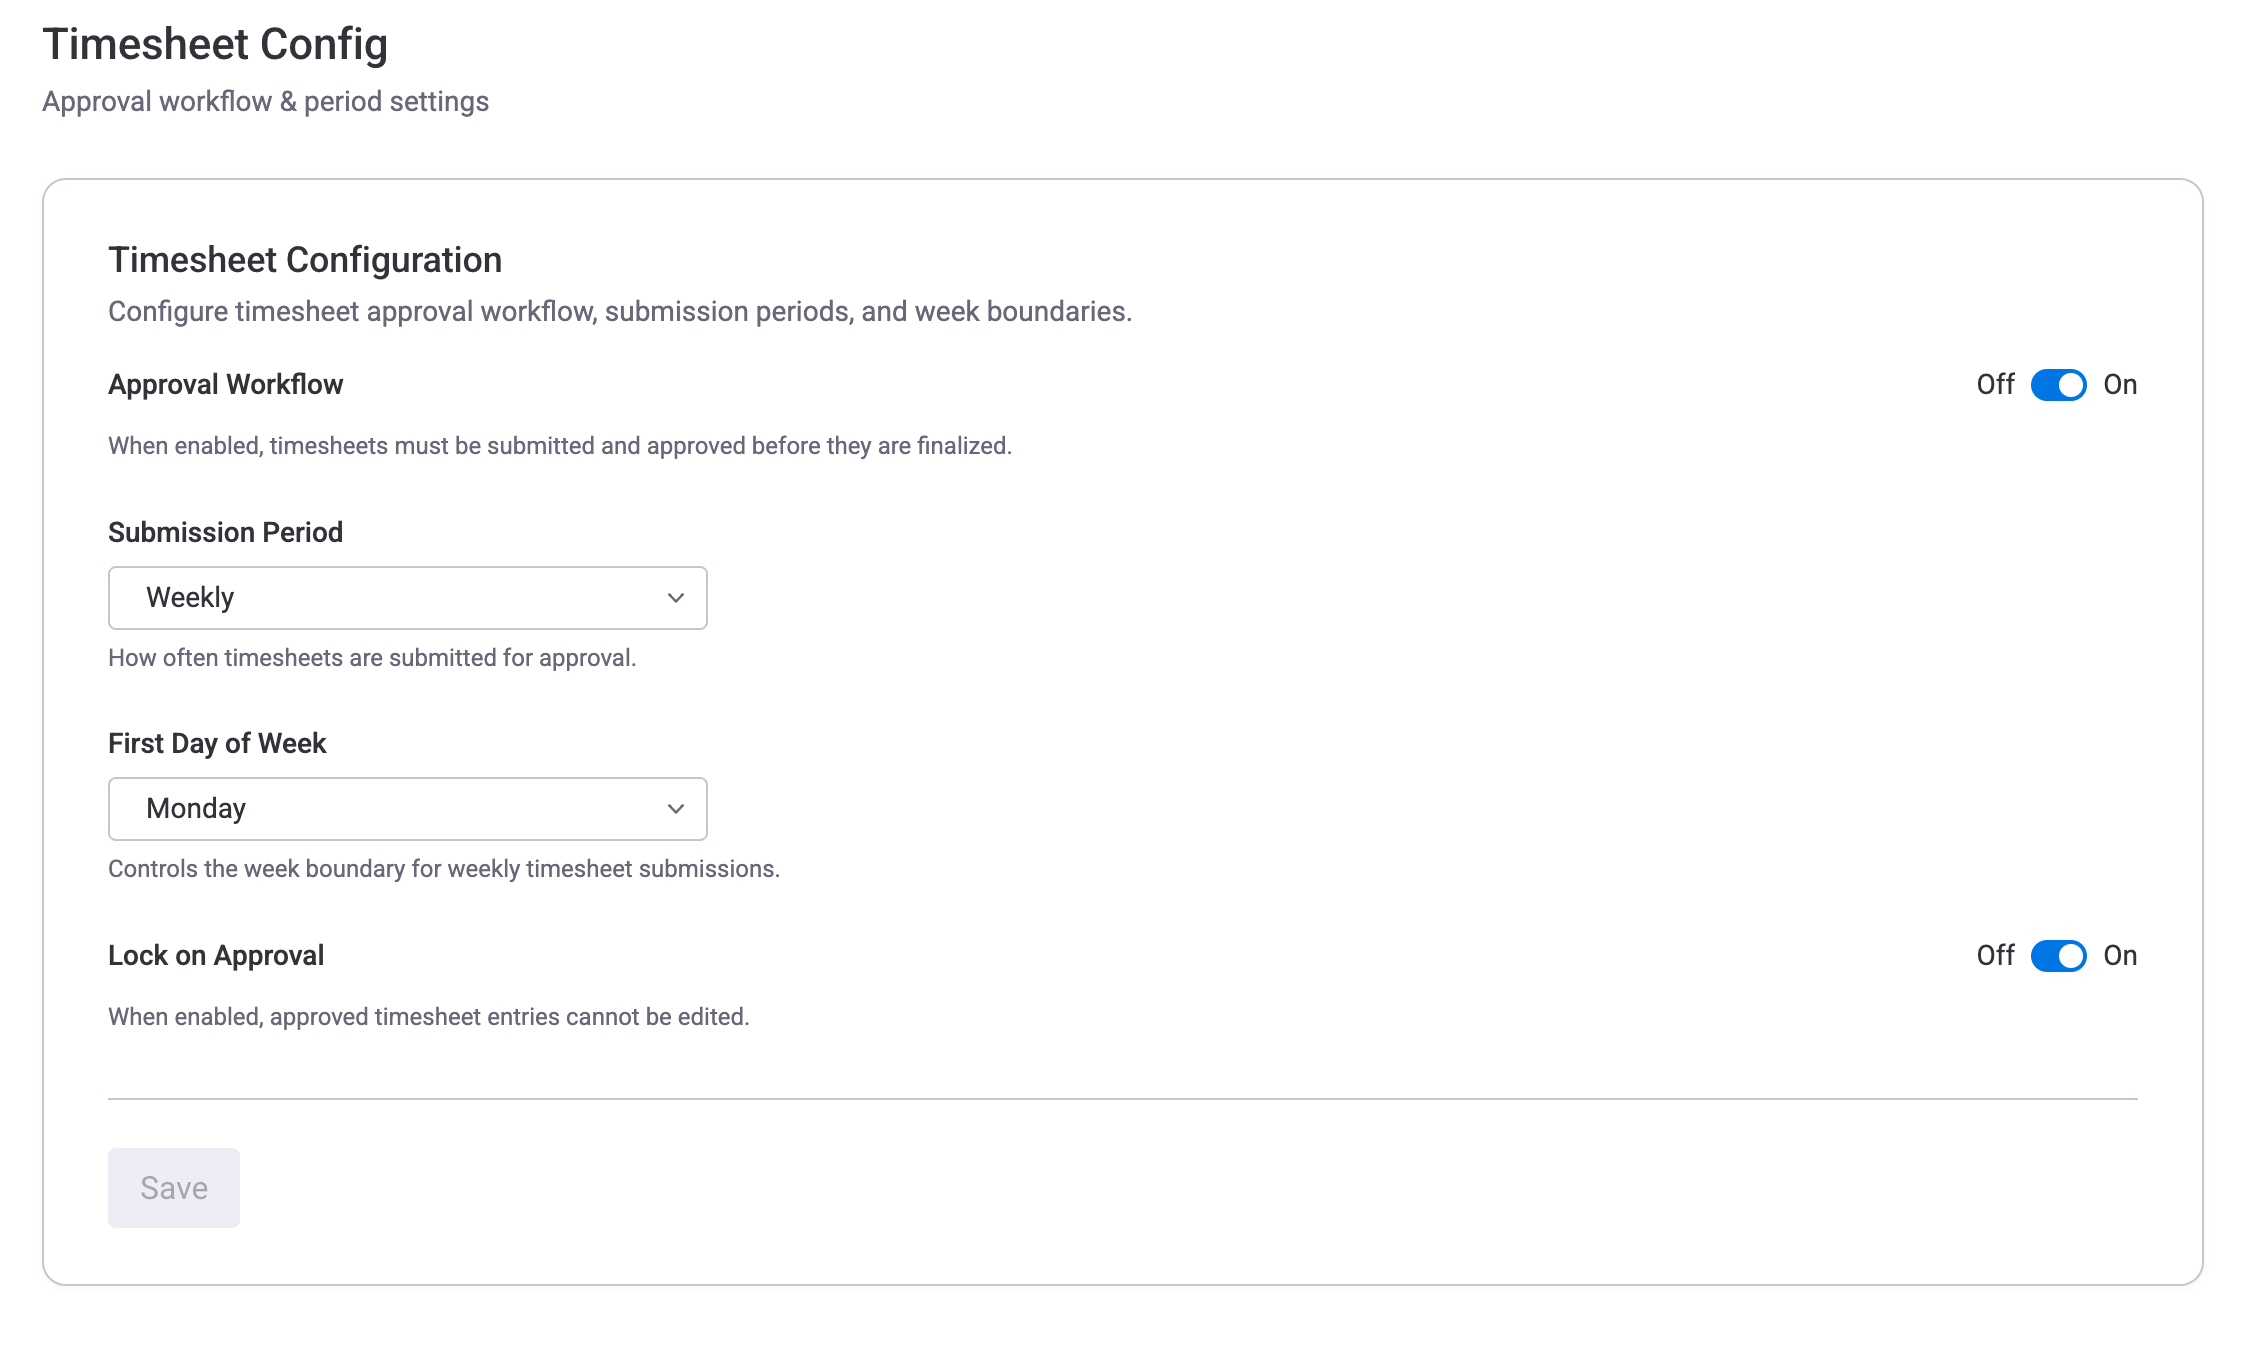Viewport: 2262px width, 1358px height.
Task: Click the chevron on the Weekly dropdown
Action: 675,597
